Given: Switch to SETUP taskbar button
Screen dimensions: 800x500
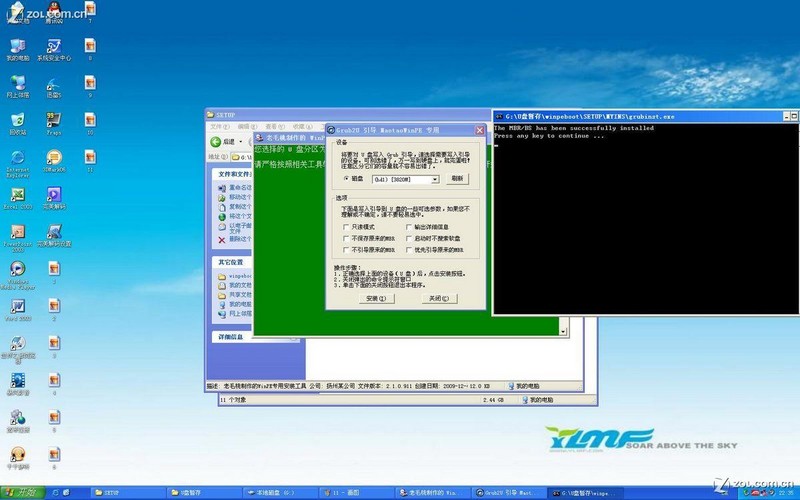Looking at the screenshot, I should (x=128, y=493).
